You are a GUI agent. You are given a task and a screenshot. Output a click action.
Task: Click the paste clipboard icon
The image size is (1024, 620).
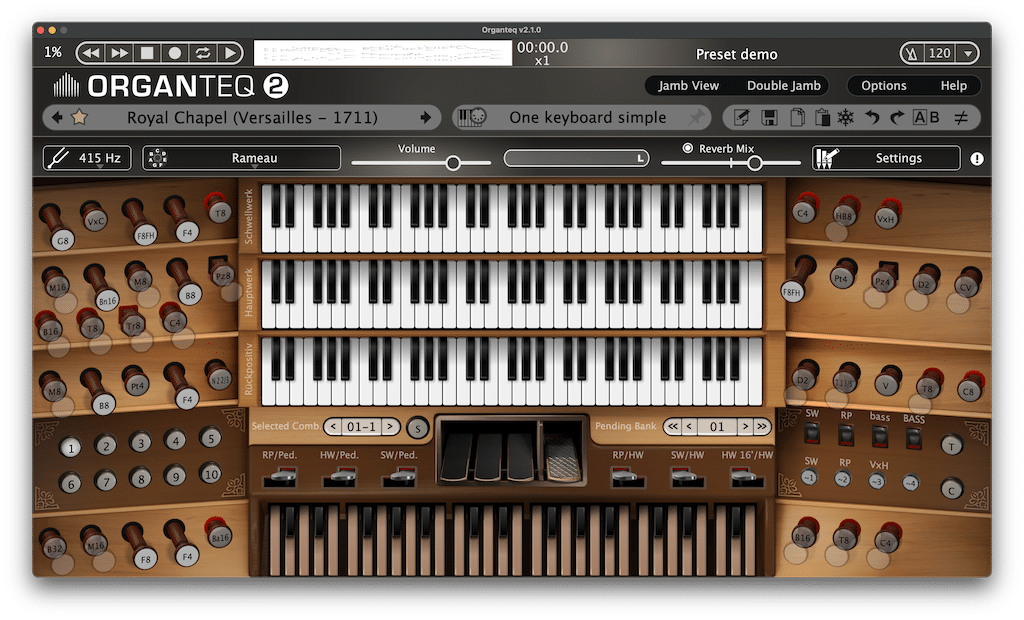click(822, 118)
